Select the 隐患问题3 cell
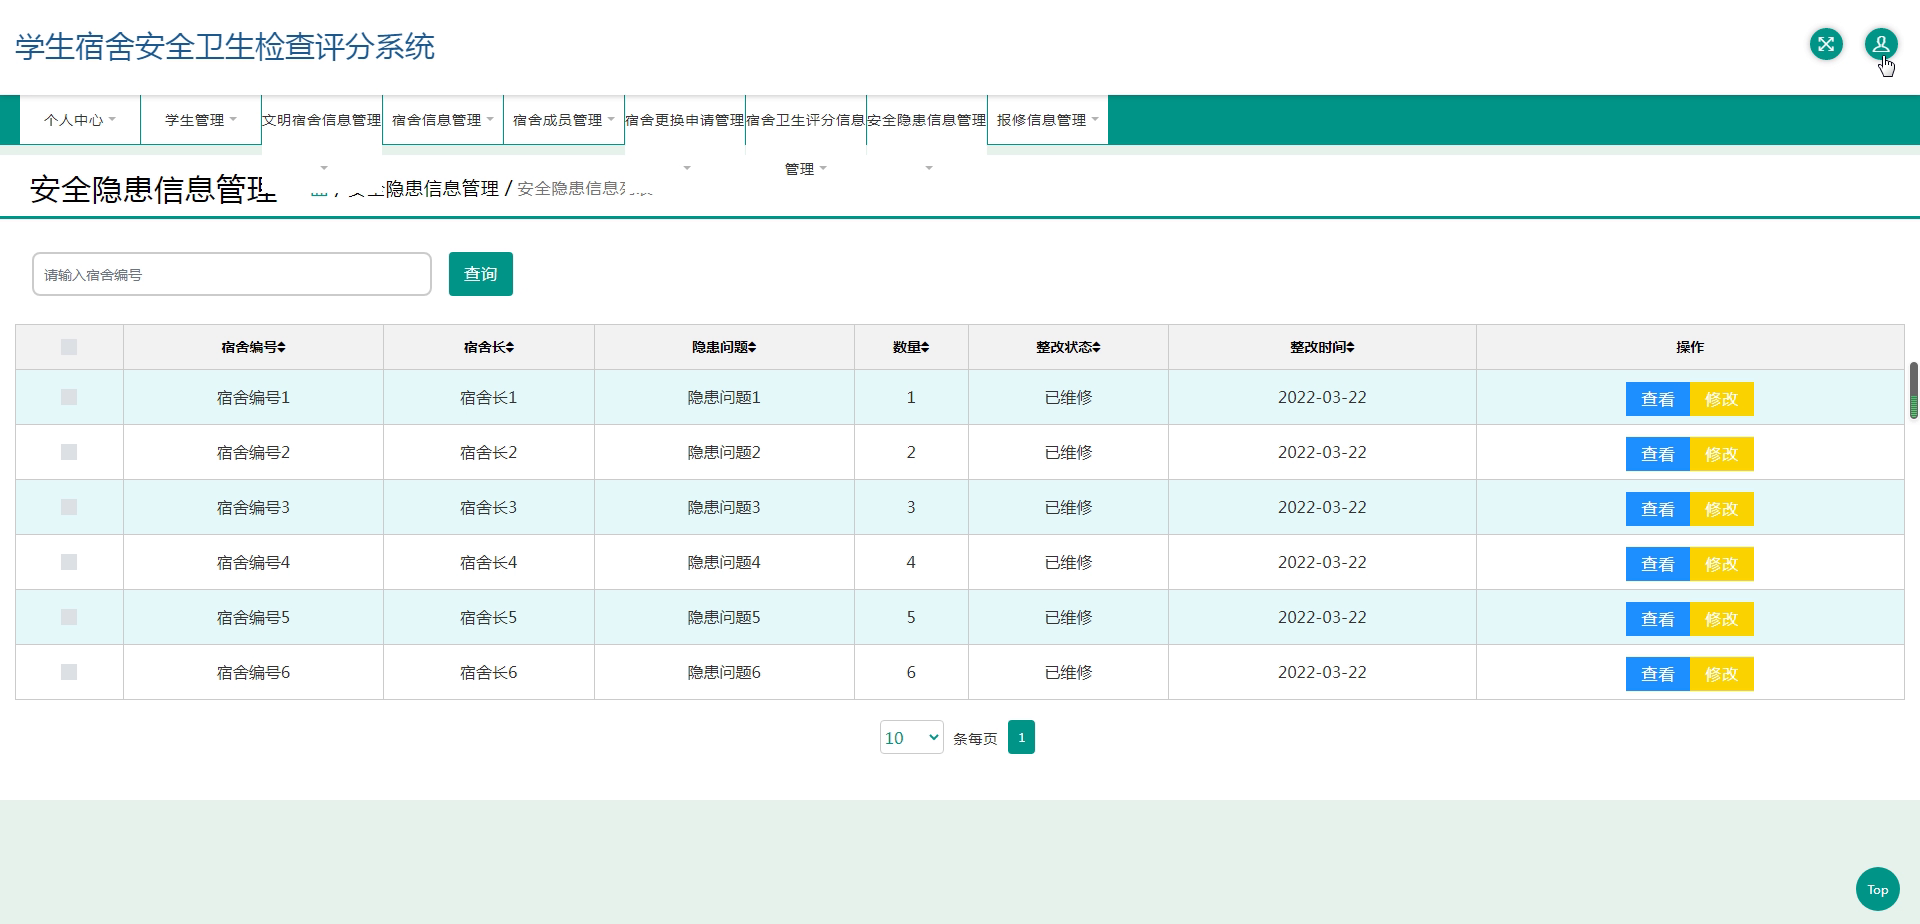The height and width of the screenshot is (924, 1920). click(x=724, y=507)
